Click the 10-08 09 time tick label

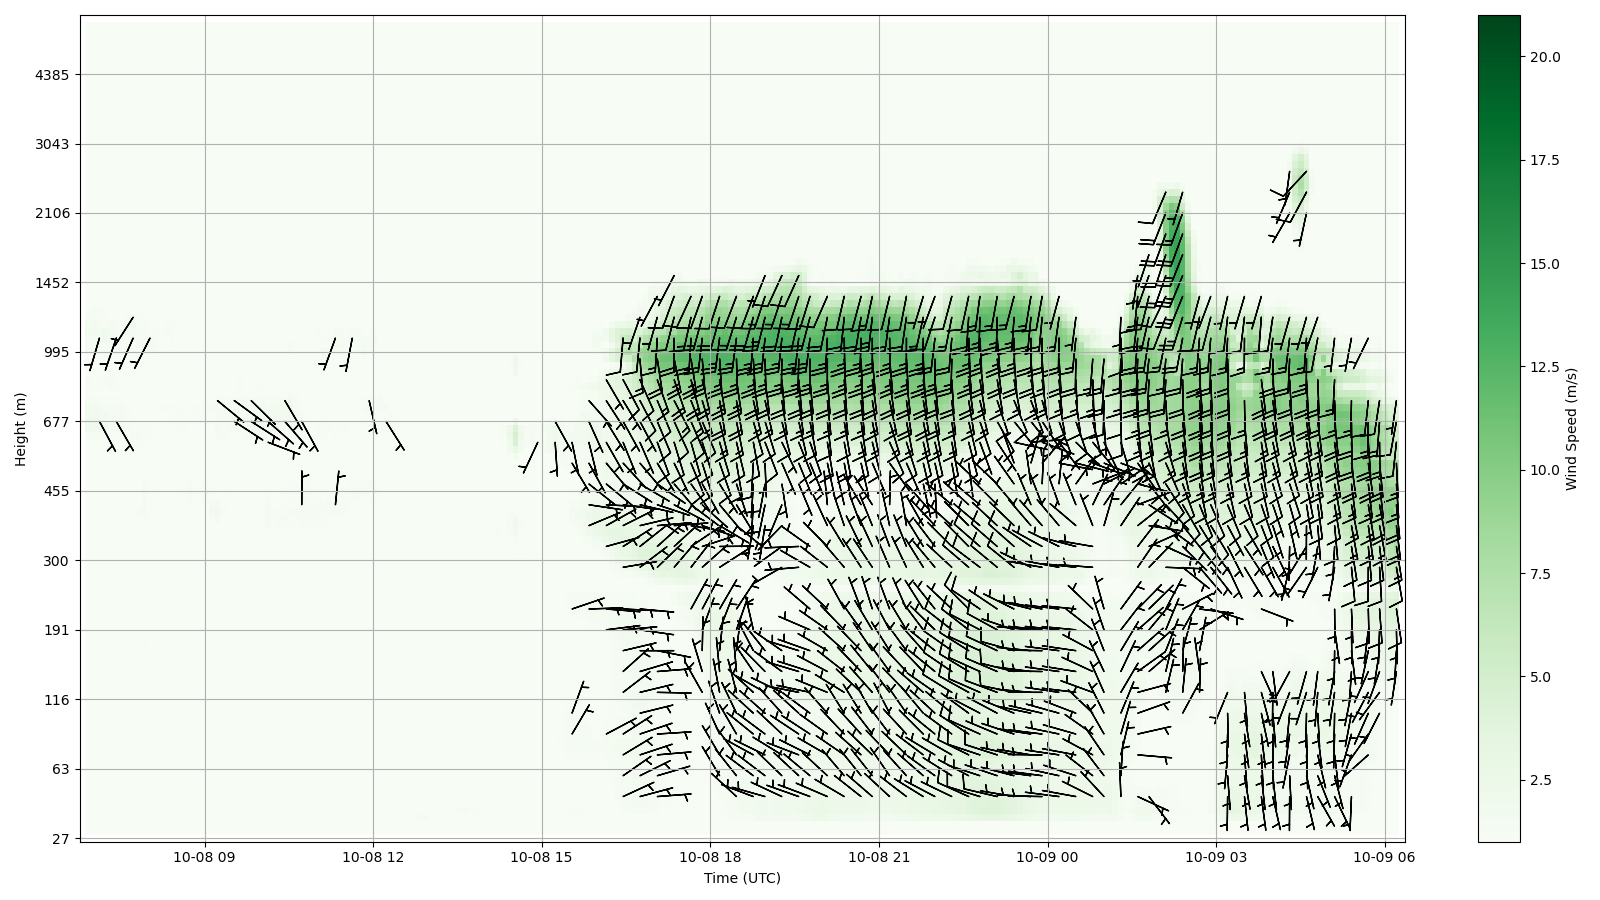pos(204,856)
